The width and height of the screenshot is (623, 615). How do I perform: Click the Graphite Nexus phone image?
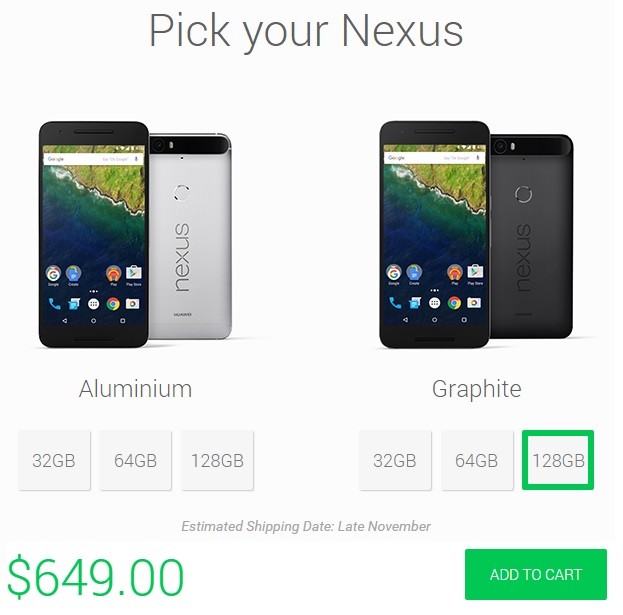(476, 234)
